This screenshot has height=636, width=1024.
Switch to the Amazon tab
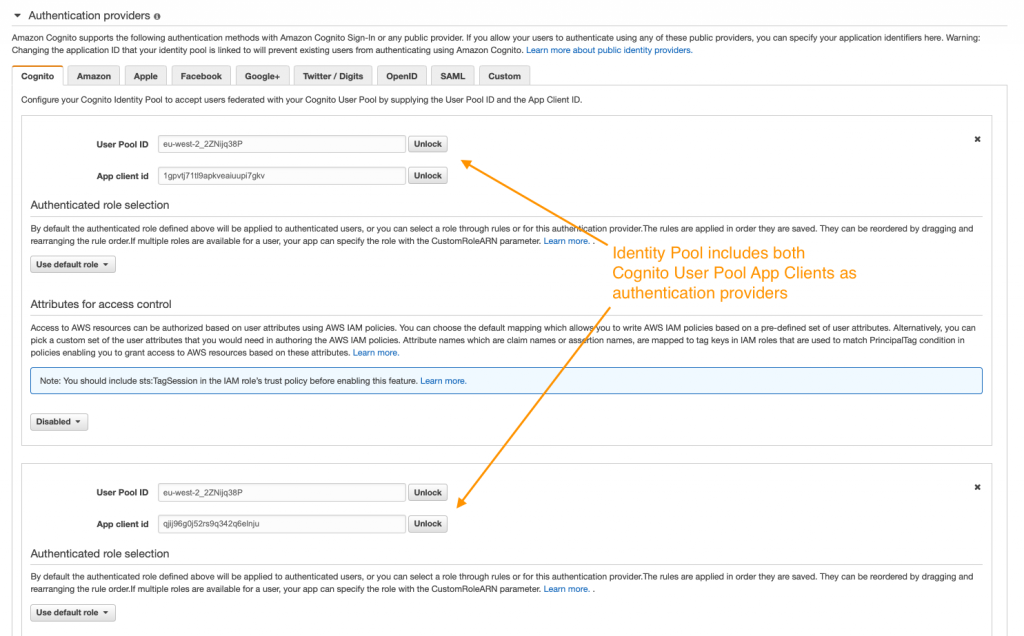click(x=94, y=76)
